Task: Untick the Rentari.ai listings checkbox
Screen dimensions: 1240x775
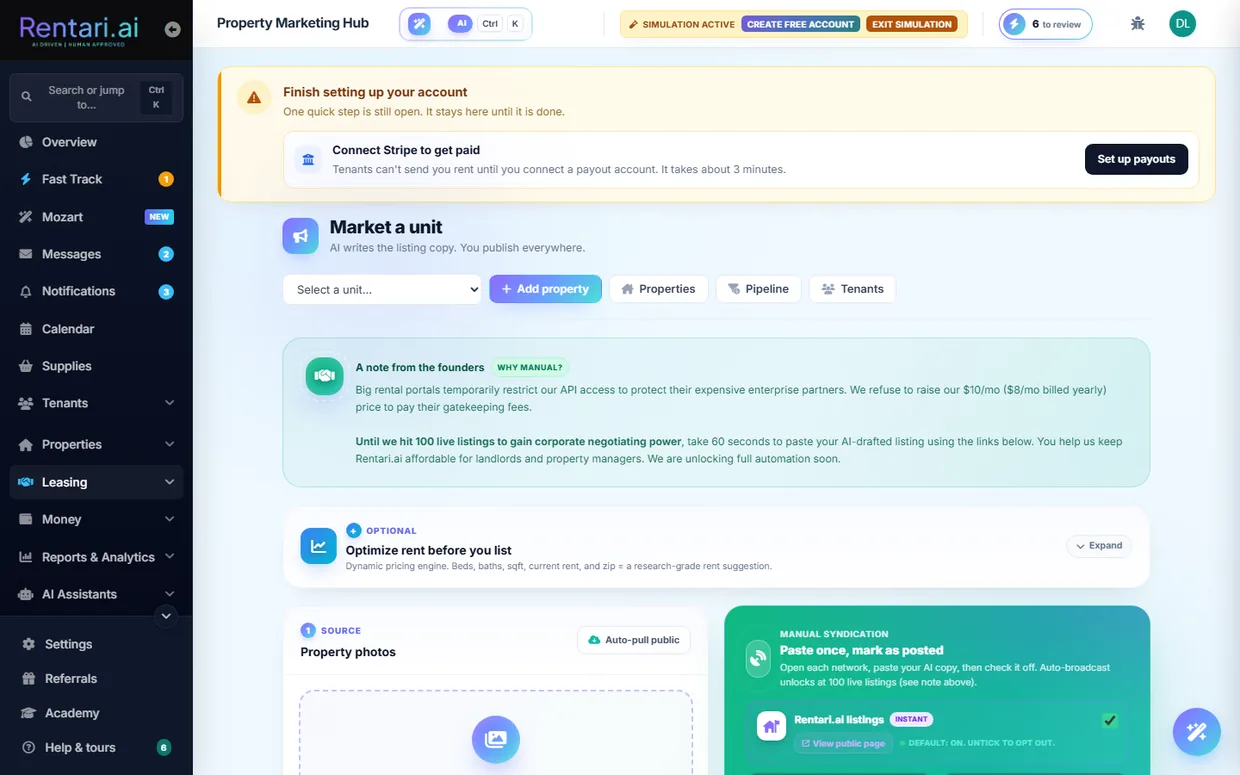Action: coord(1109,720)
